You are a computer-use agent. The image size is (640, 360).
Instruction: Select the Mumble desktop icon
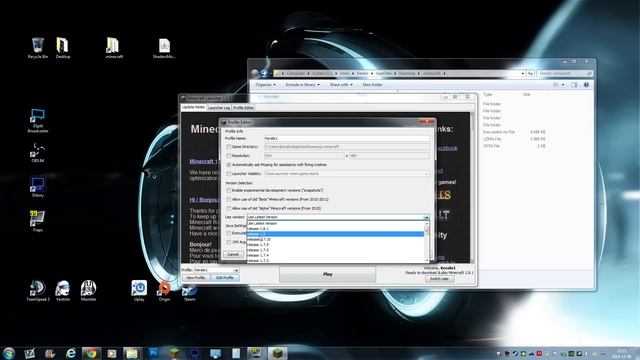pyautogui.click(x=88, y=291)
